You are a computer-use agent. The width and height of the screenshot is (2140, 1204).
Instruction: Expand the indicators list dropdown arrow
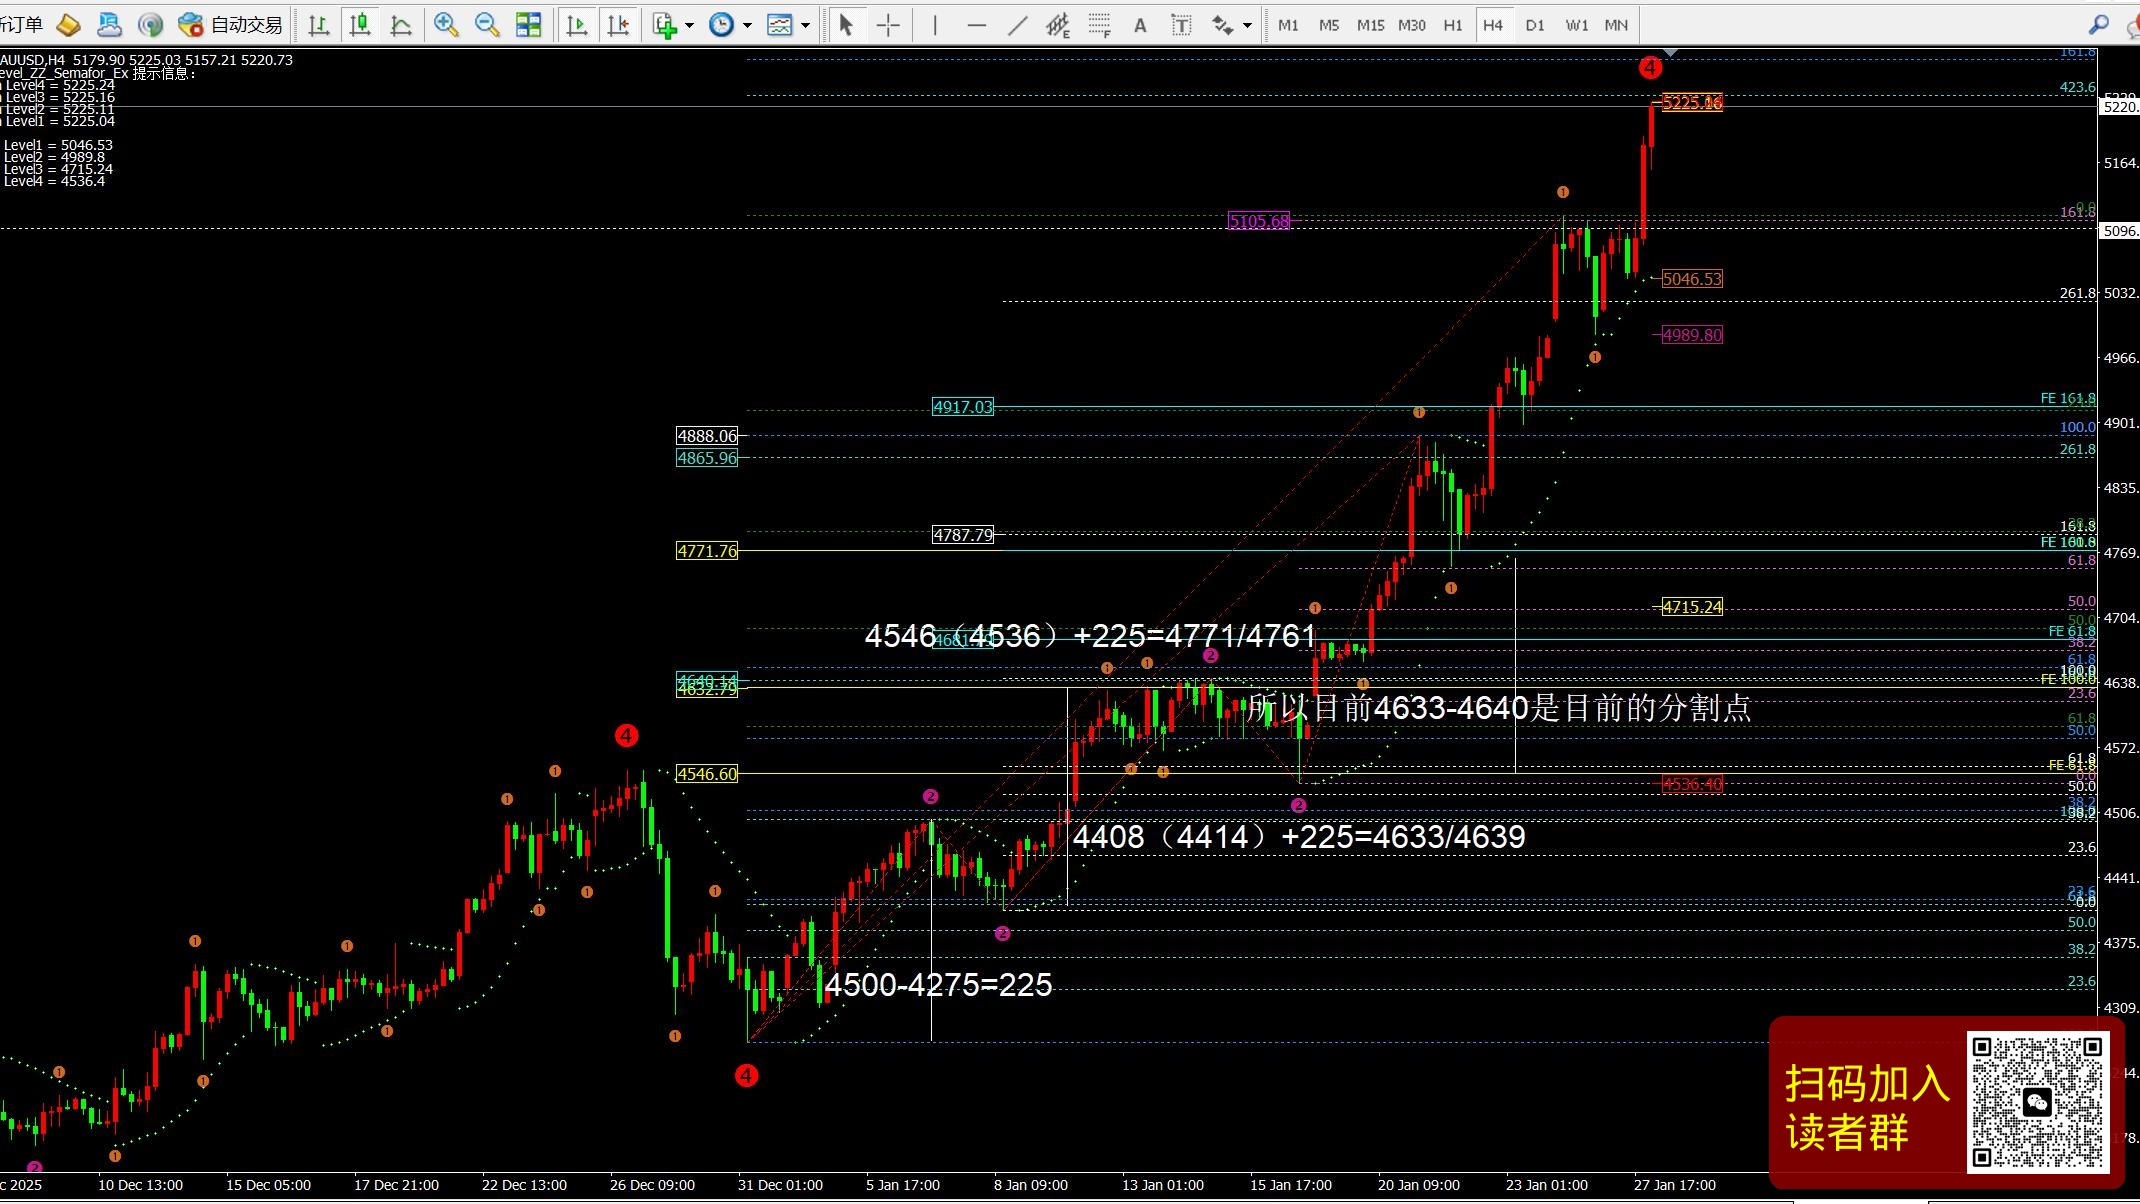click(x=689, y=25)
